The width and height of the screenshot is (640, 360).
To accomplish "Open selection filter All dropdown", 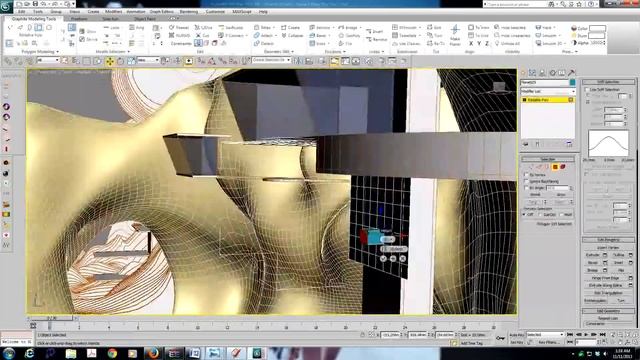I will pyautogui.click(x=48, y=60).
